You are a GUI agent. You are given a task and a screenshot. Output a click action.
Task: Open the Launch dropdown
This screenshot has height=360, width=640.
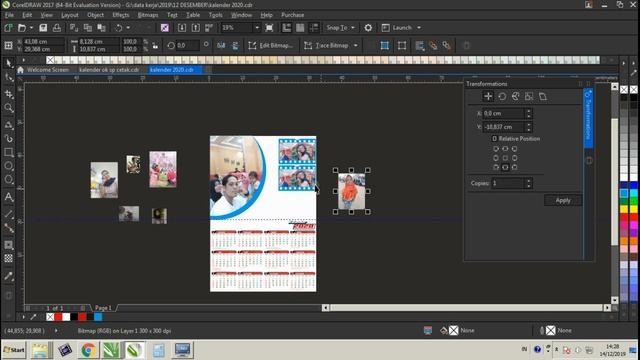click(419, 28)
